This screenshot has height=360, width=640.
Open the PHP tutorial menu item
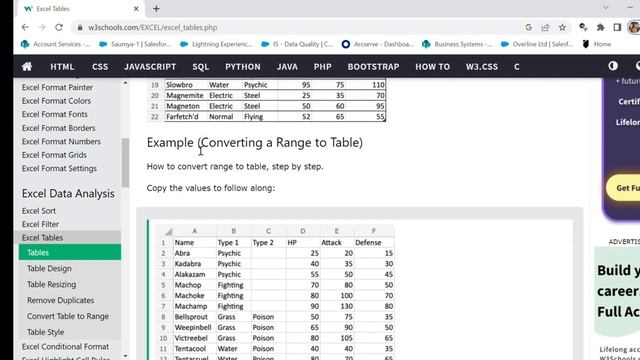click(x=322, y=67)
